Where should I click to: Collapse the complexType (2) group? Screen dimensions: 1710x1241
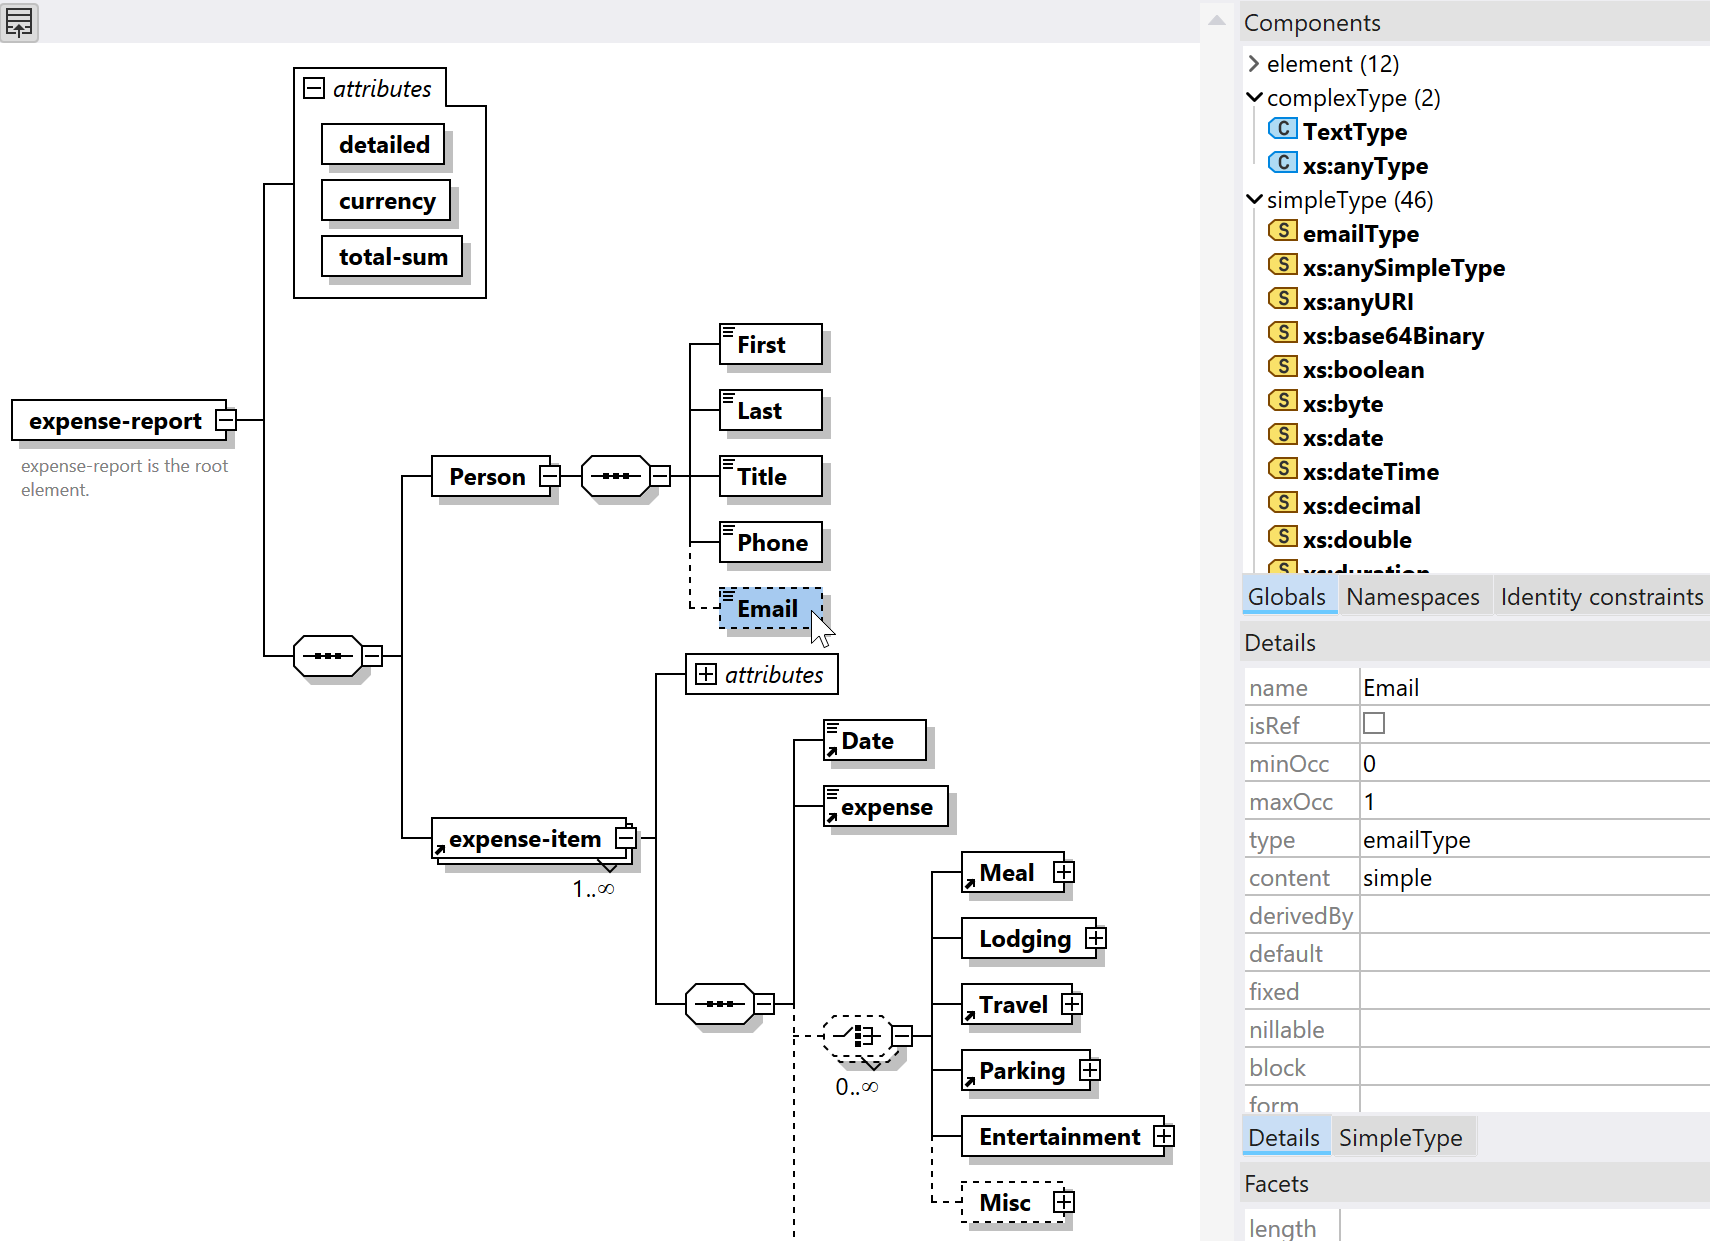pos(1254,98)
